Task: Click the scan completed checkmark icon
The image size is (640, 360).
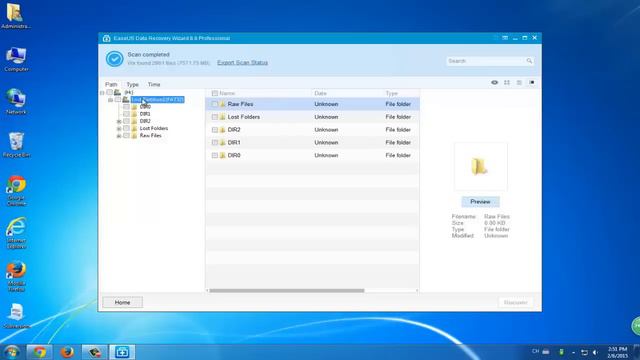Action: [115, 59]
